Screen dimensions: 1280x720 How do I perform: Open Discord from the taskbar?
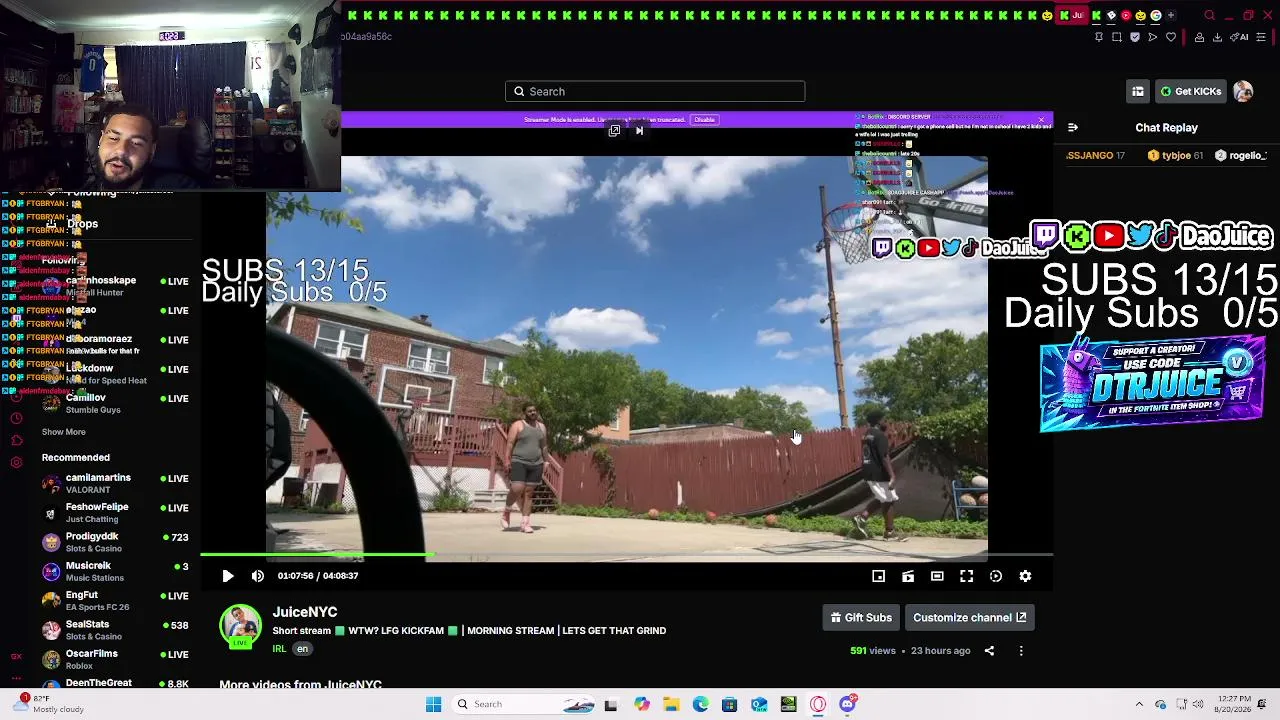[x=848, y=704]
